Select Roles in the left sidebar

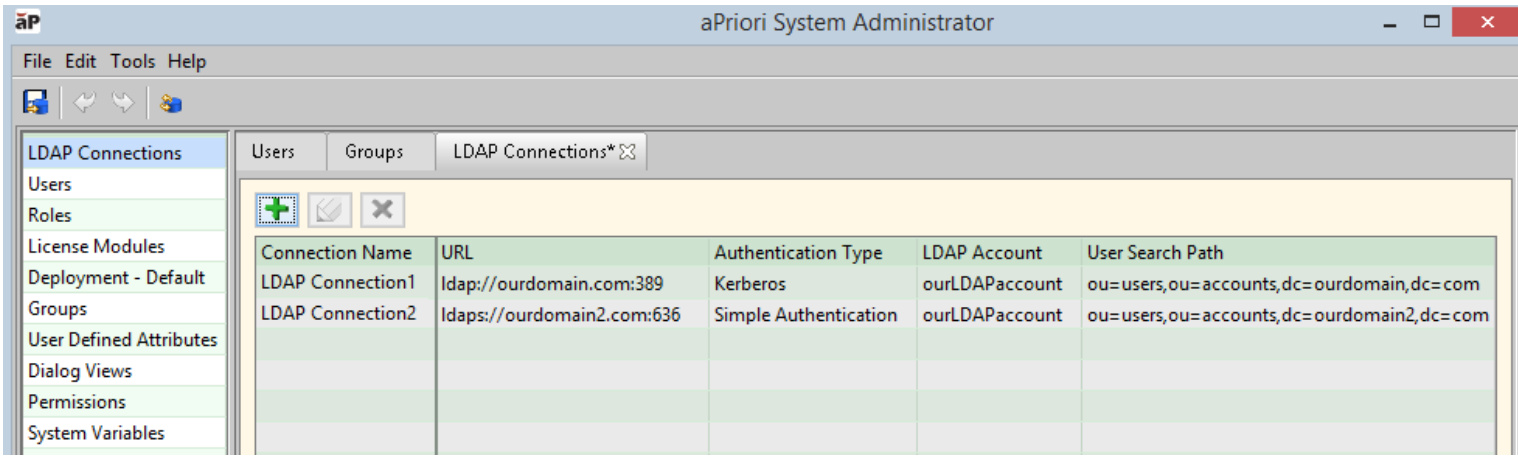tap(50, 215)
